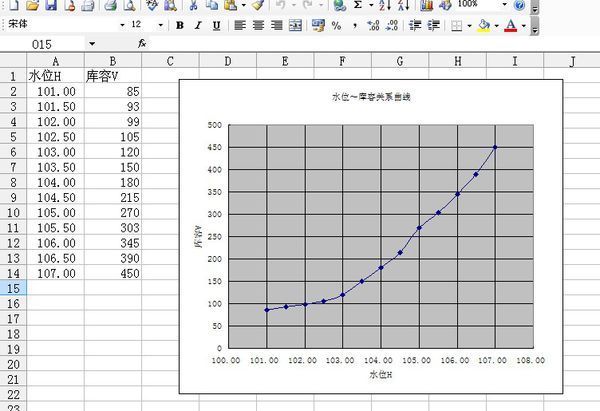Show more formatting toolbar options
This screenshot has width=600, height=411.
(535, 28)
